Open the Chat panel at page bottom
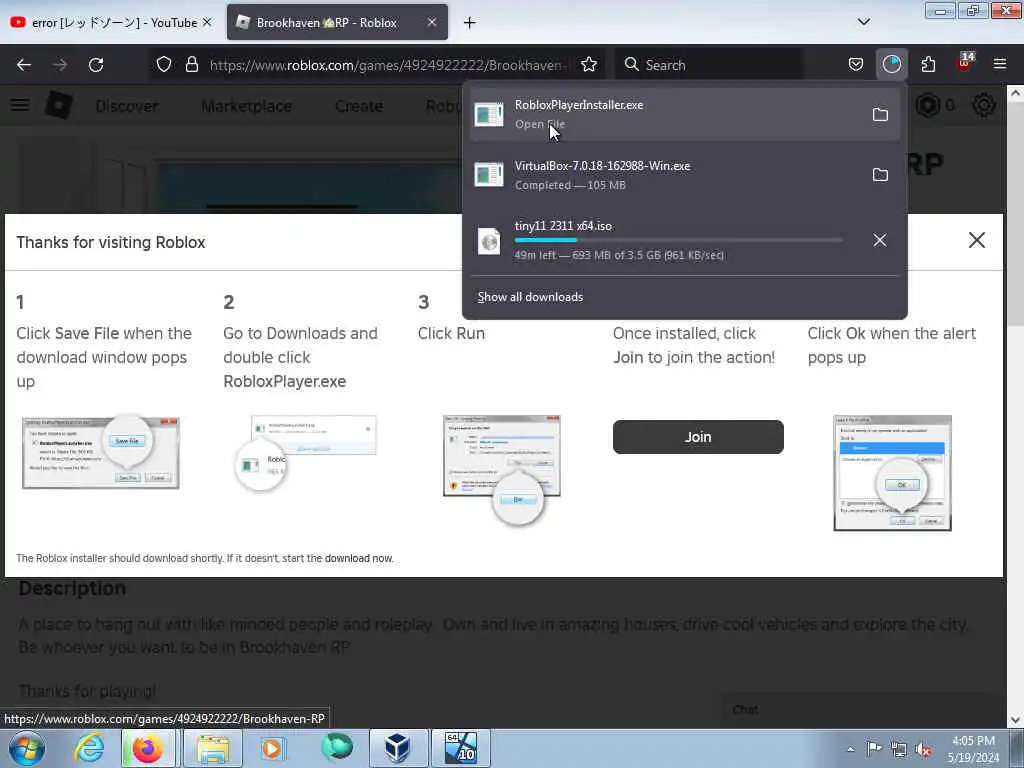The height and width of the screenshot is (768, 1024). coord(745,709)
